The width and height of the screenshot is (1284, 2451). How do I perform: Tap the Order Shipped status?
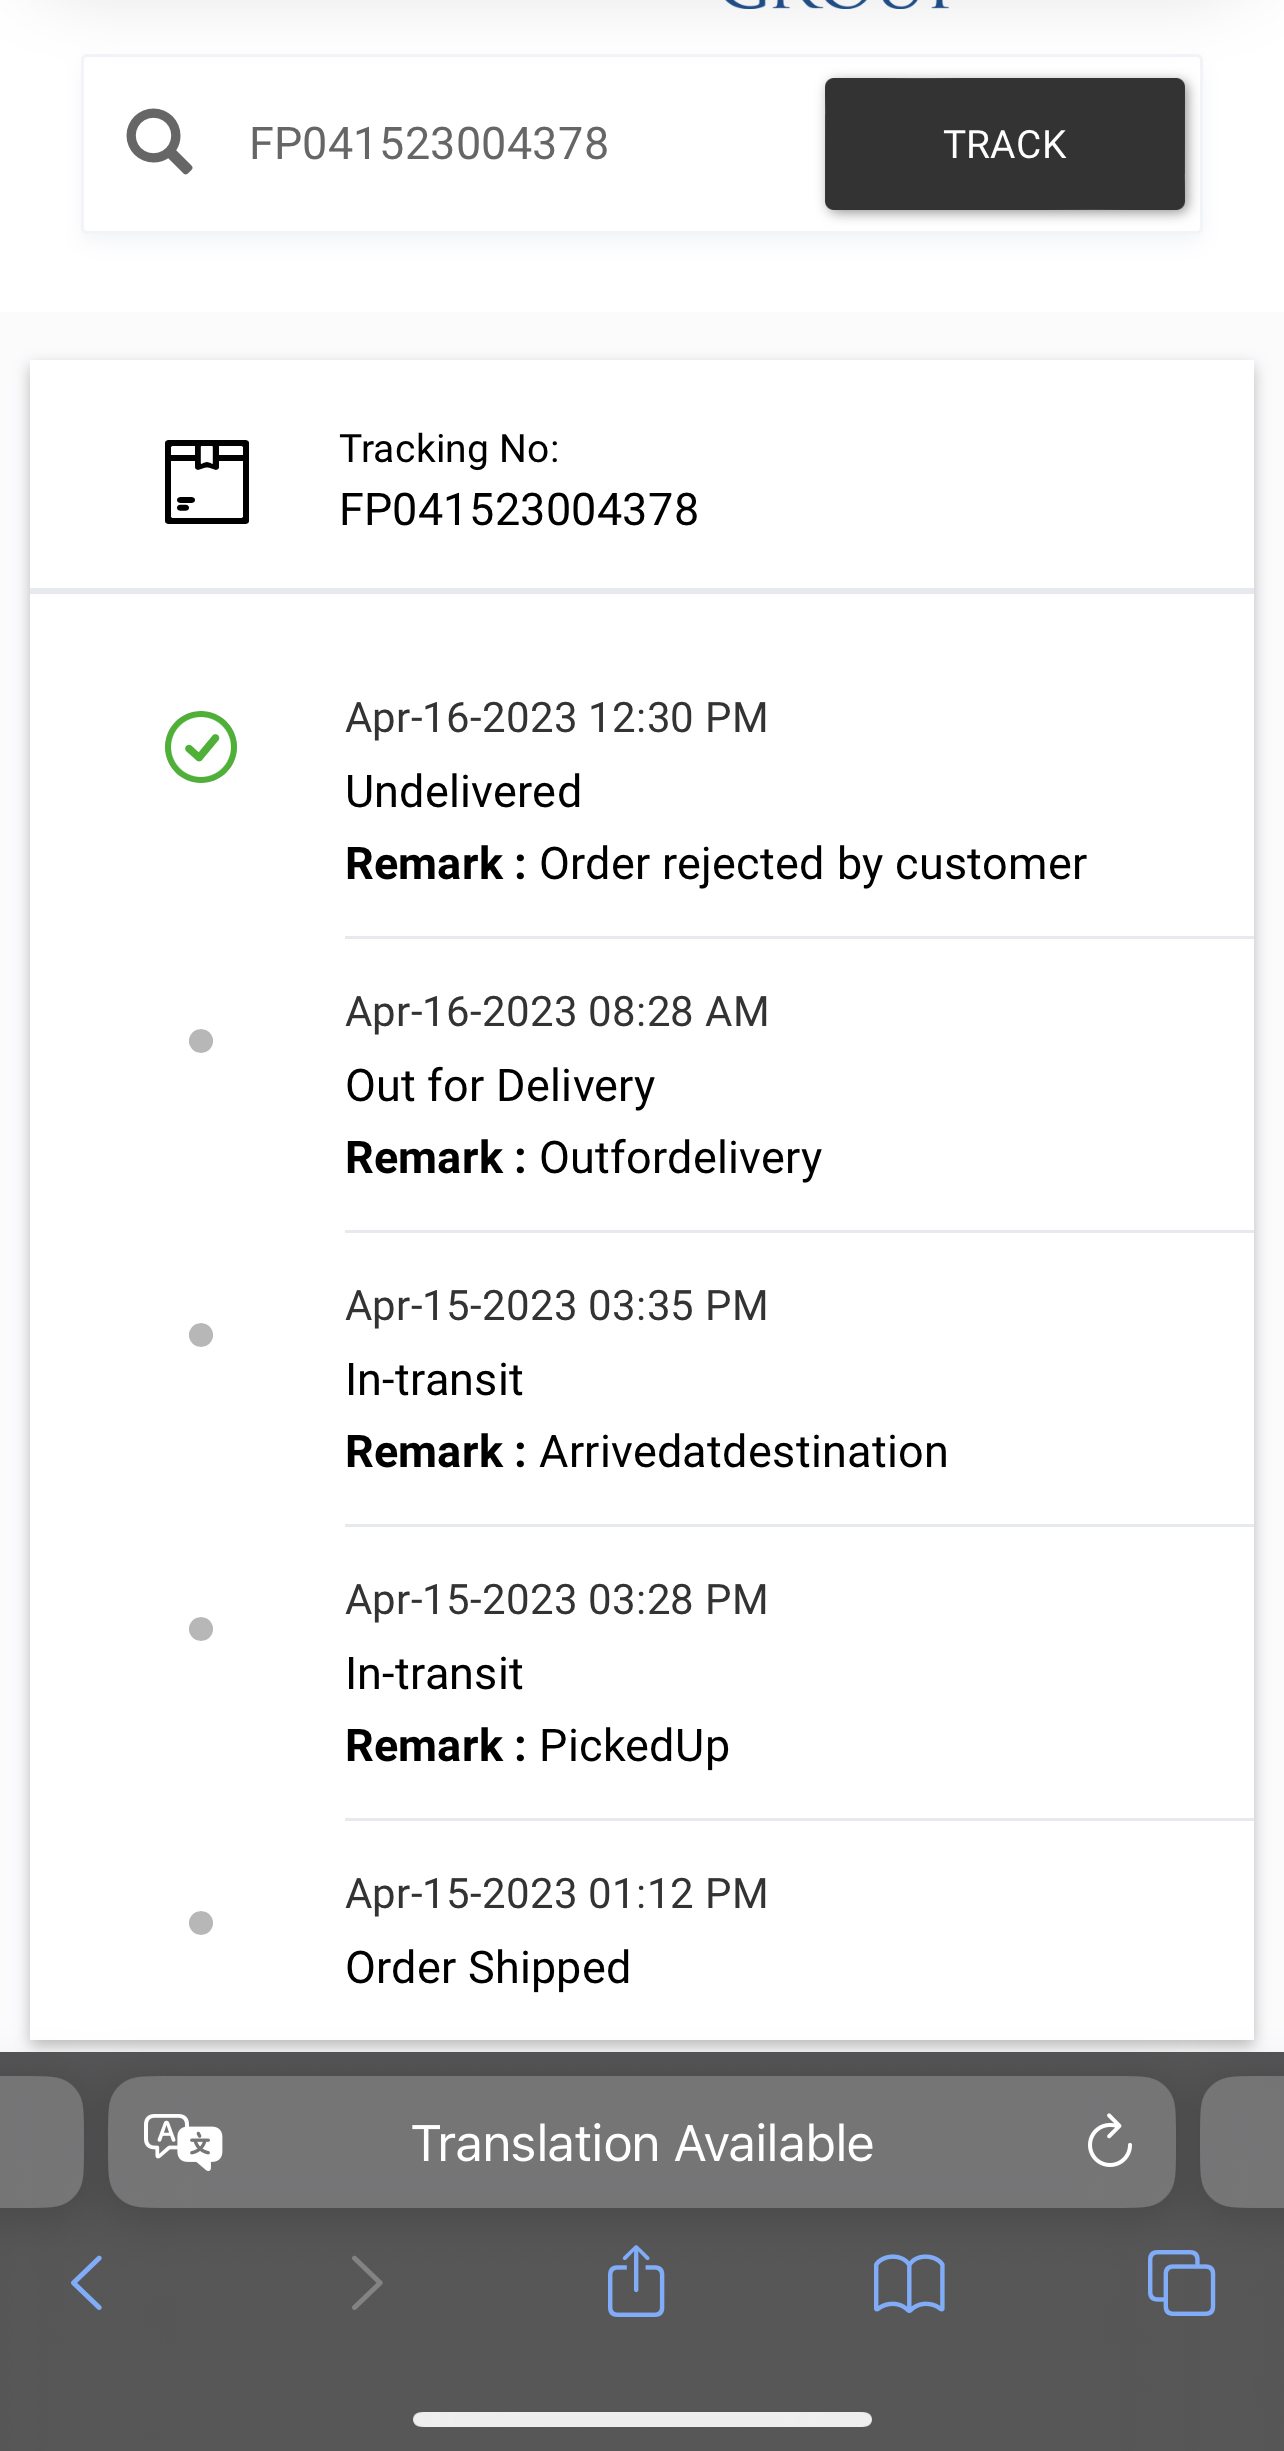pyautogui.click(x=488, y=1968)
